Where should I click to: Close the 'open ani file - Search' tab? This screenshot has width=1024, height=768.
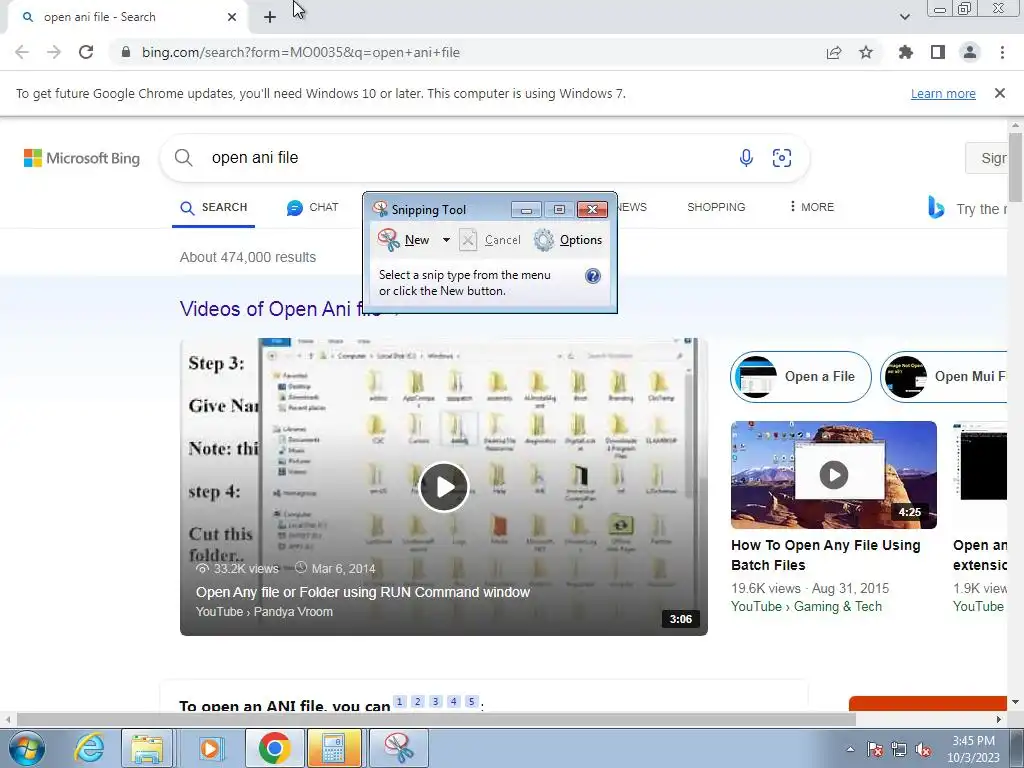[232, 17]
